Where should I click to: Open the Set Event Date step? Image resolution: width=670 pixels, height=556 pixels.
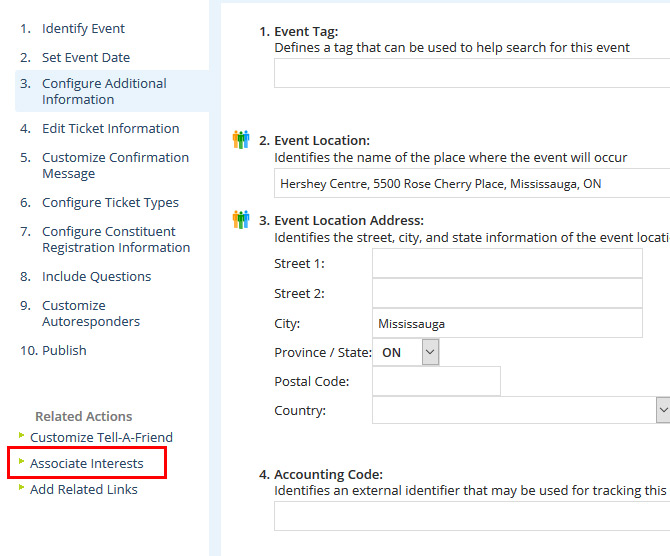85,58
